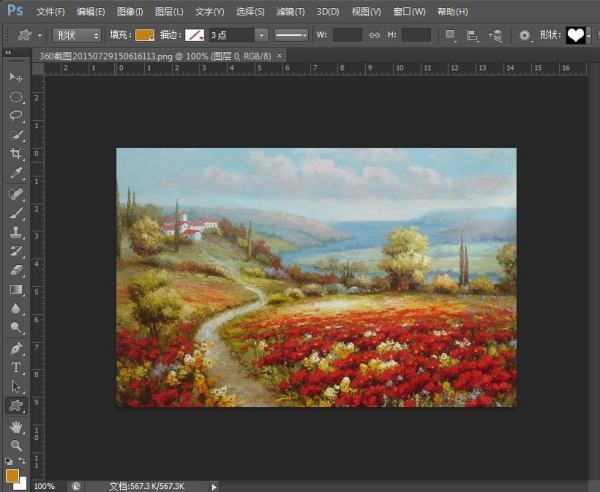Pick the Eyedropper tool
The width and height of the screenshot is (600, 492).
(x=16, y=173)
